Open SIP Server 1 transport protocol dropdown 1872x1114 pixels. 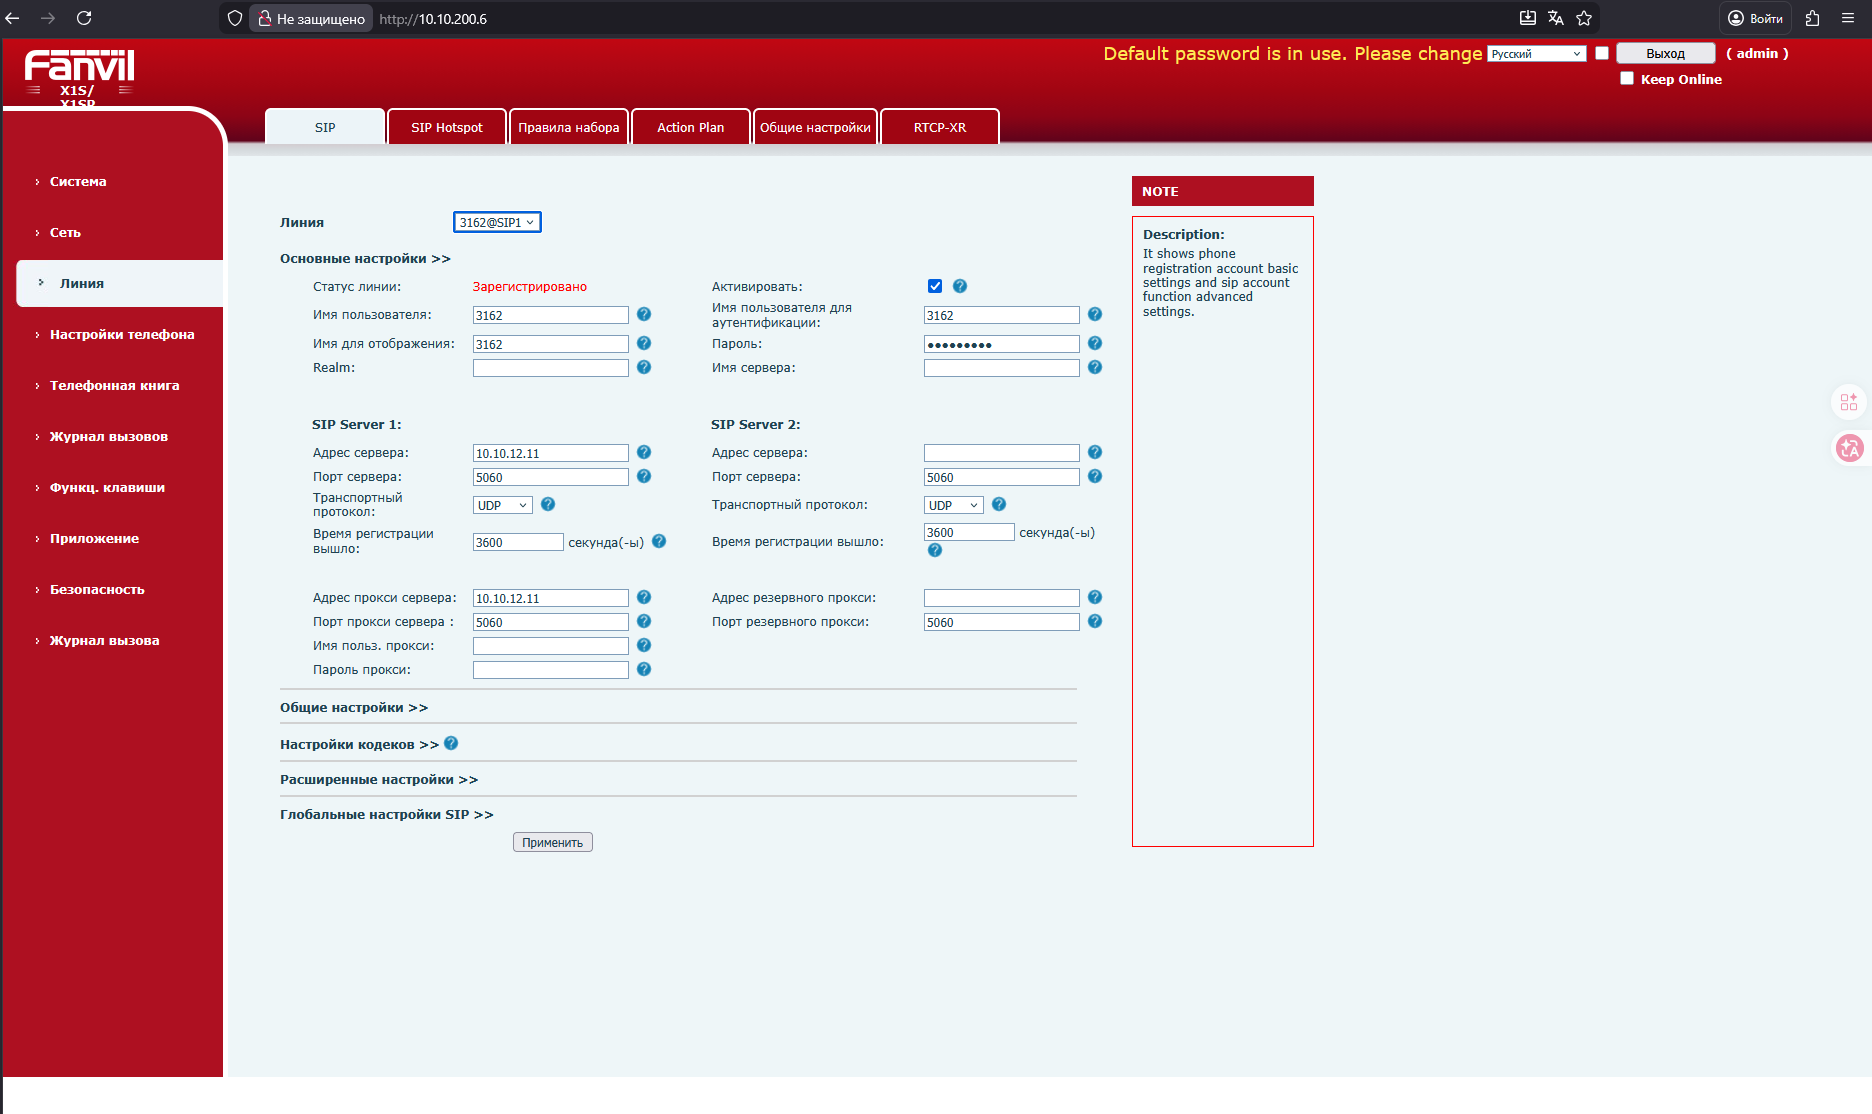(502, 505)
